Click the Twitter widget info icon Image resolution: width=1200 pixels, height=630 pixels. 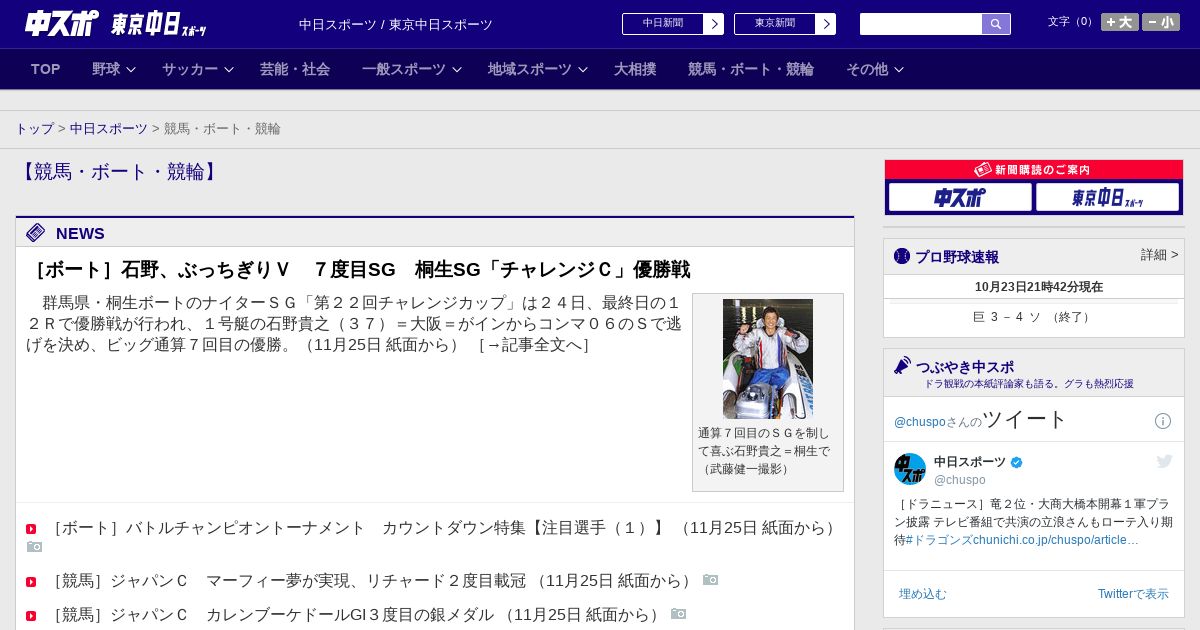(1163, 421)
